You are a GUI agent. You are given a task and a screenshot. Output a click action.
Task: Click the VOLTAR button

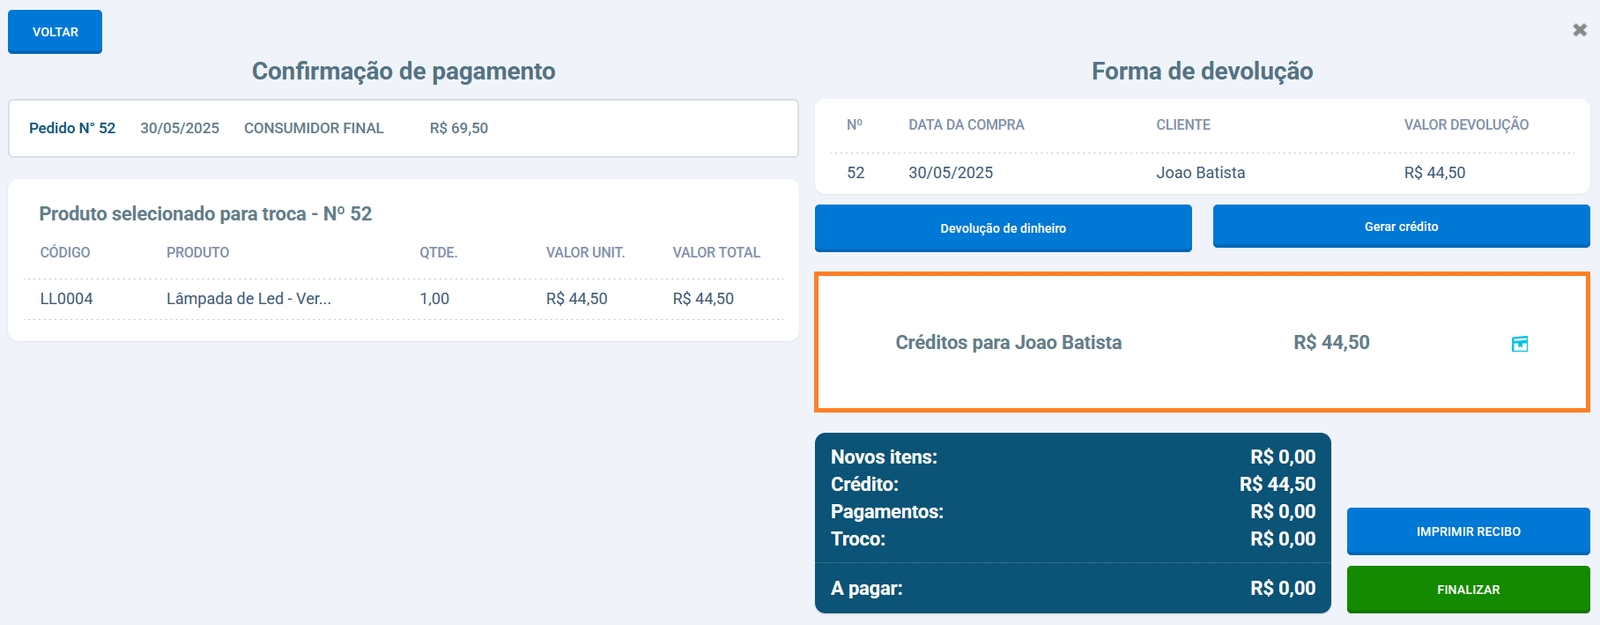pos(55,32)
